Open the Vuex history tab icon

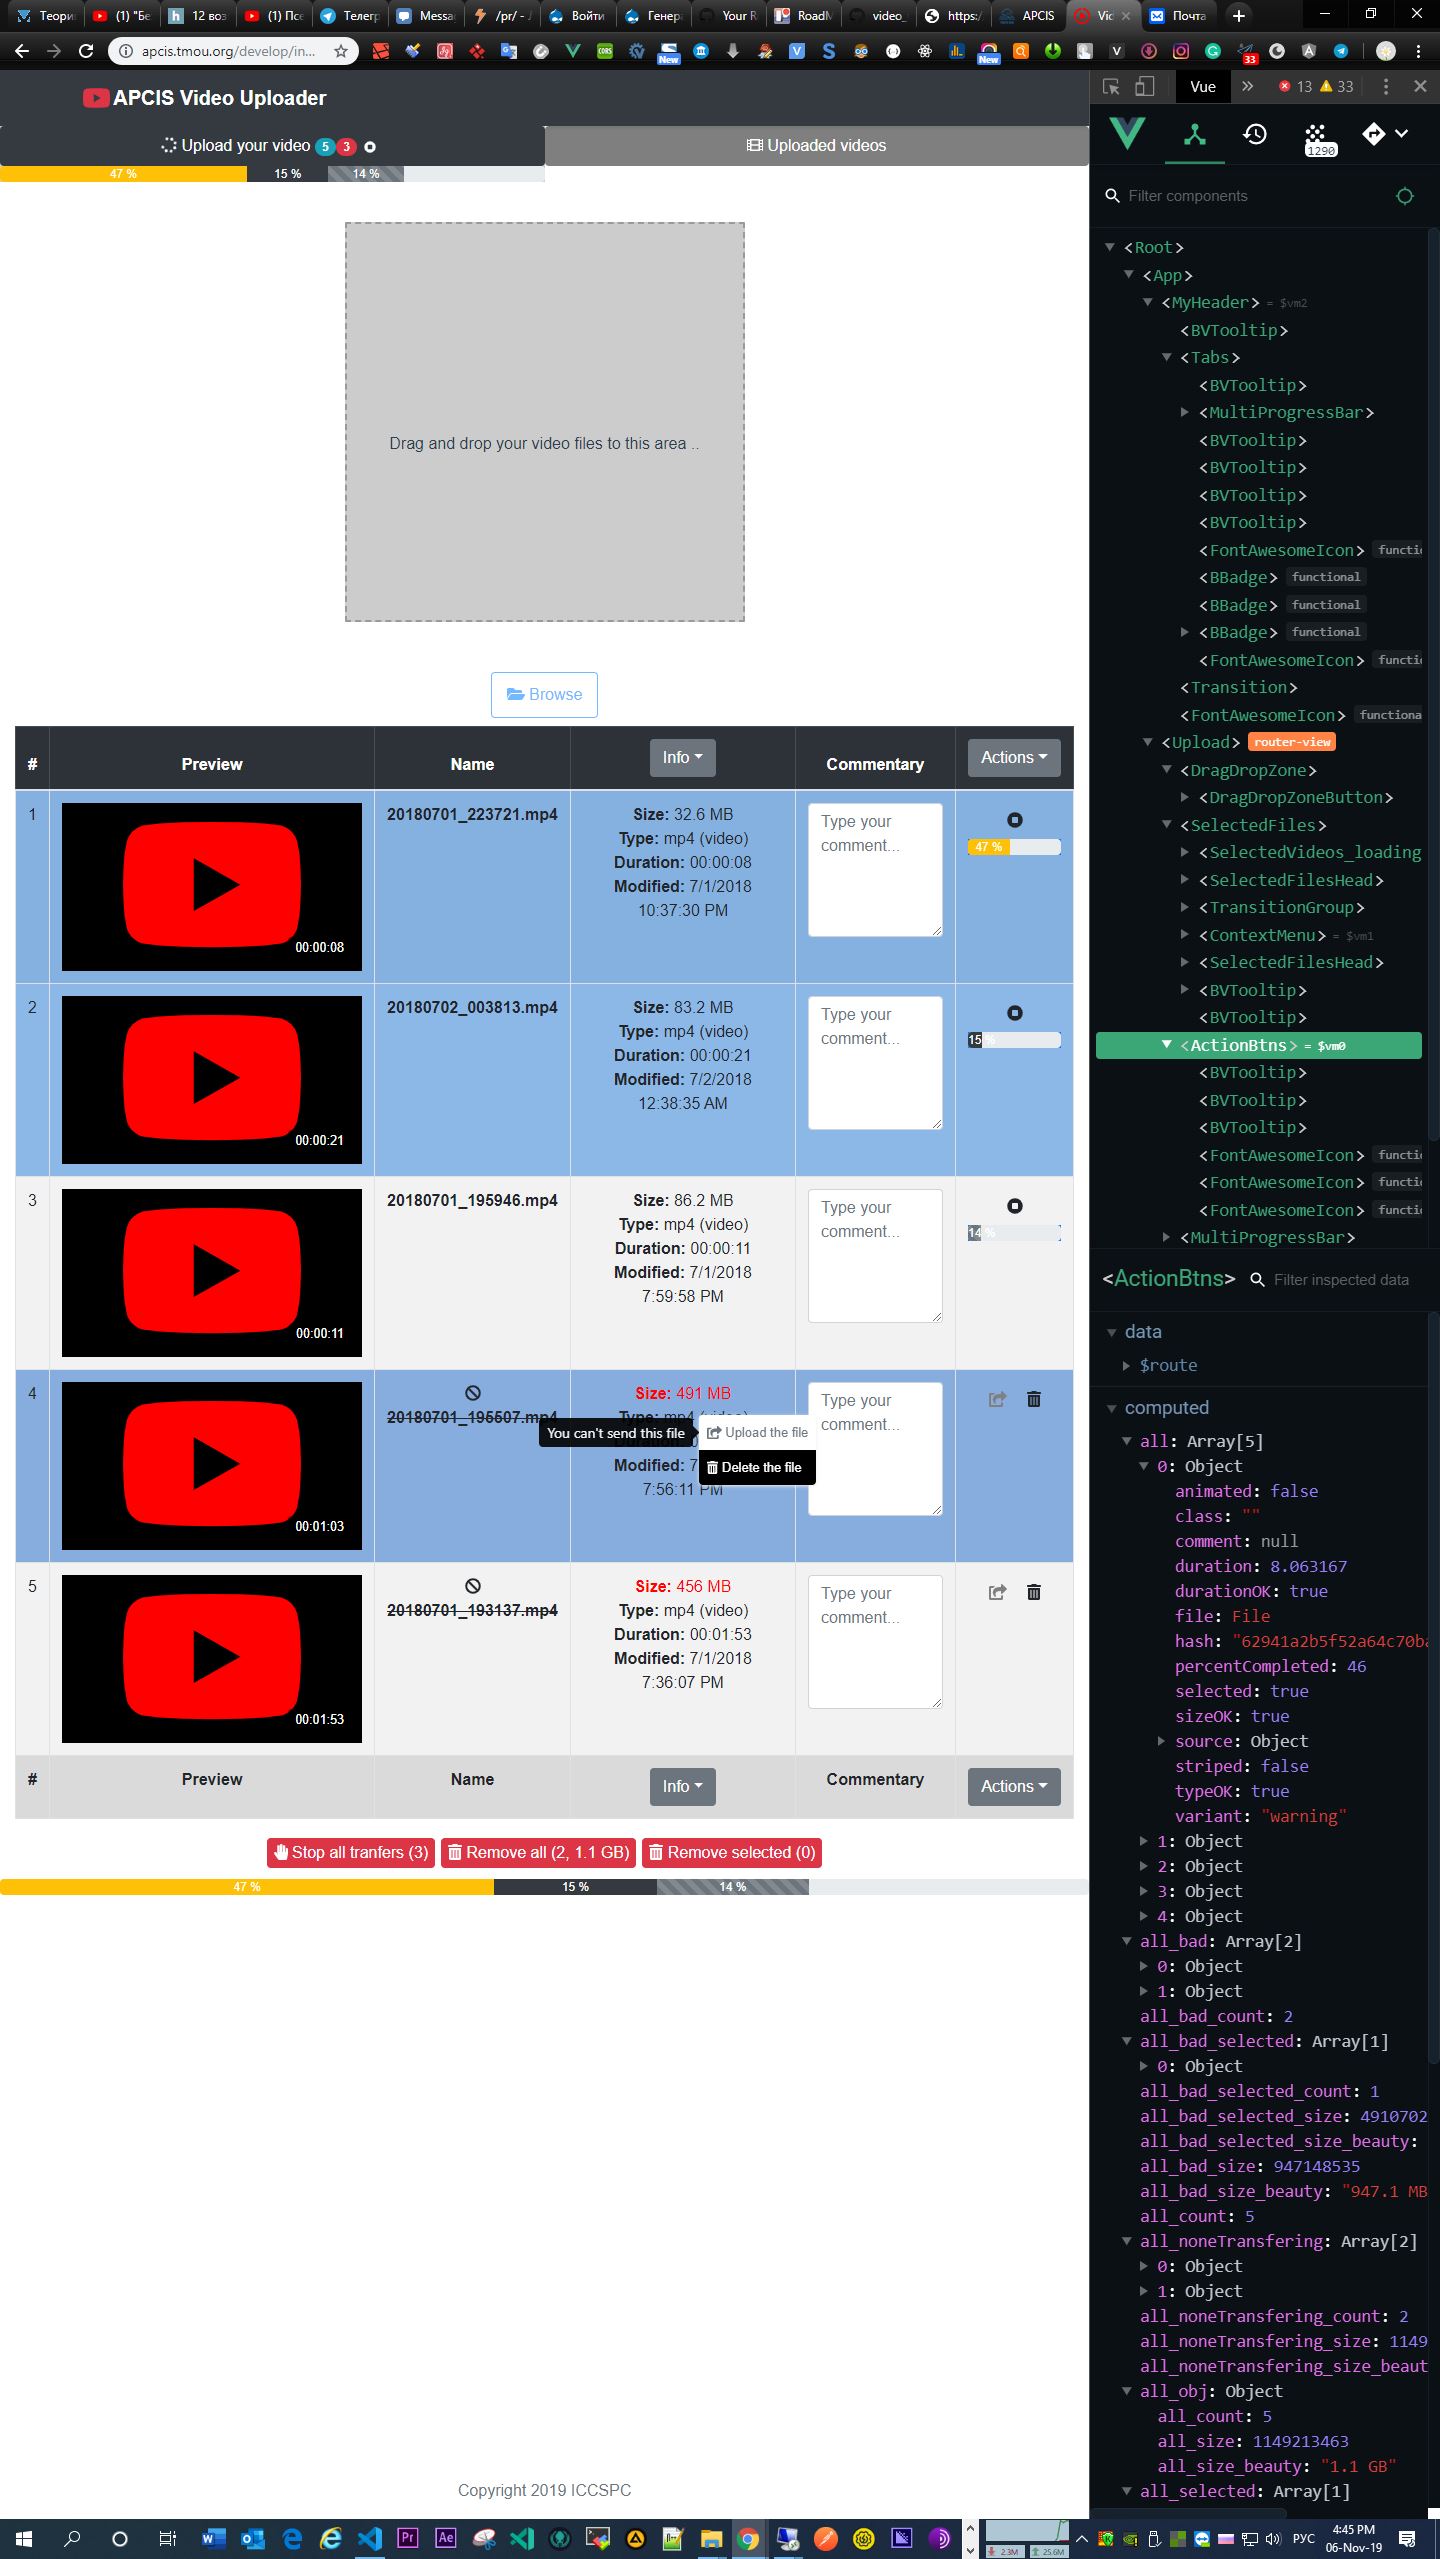pyautogui.click(x=1255, y=134)
